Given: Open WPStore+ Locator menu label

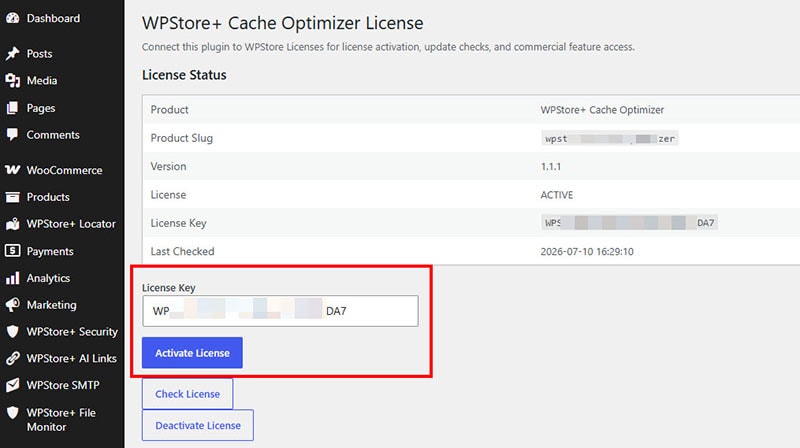Looking at the screenshot, I should pos(71,224).
